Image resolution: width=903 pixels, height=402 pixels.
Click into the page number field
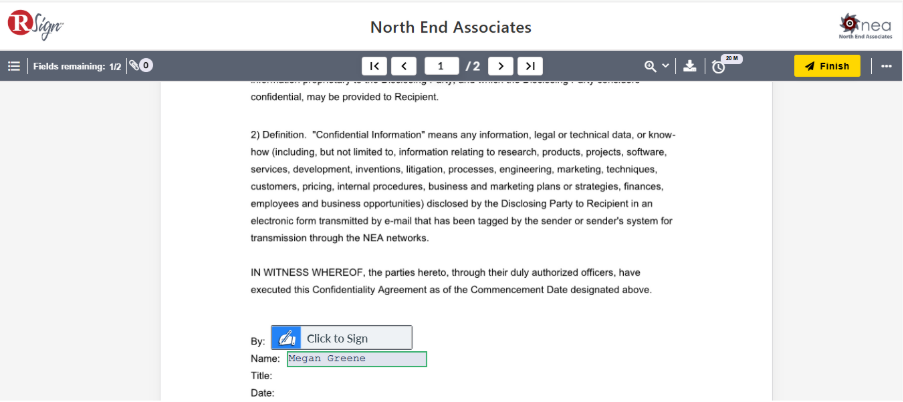pos(441,66)
